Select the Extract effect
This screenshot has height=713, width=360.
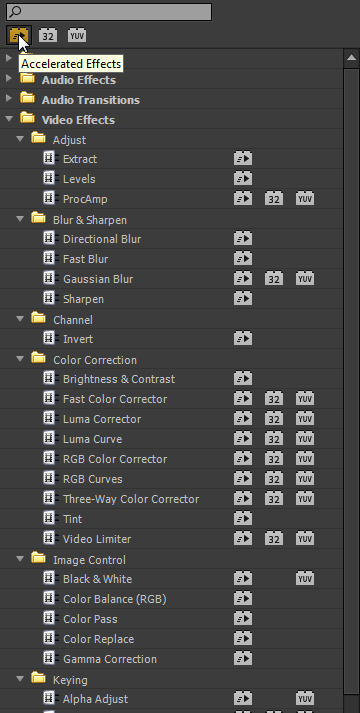click(x=80, y=159)
